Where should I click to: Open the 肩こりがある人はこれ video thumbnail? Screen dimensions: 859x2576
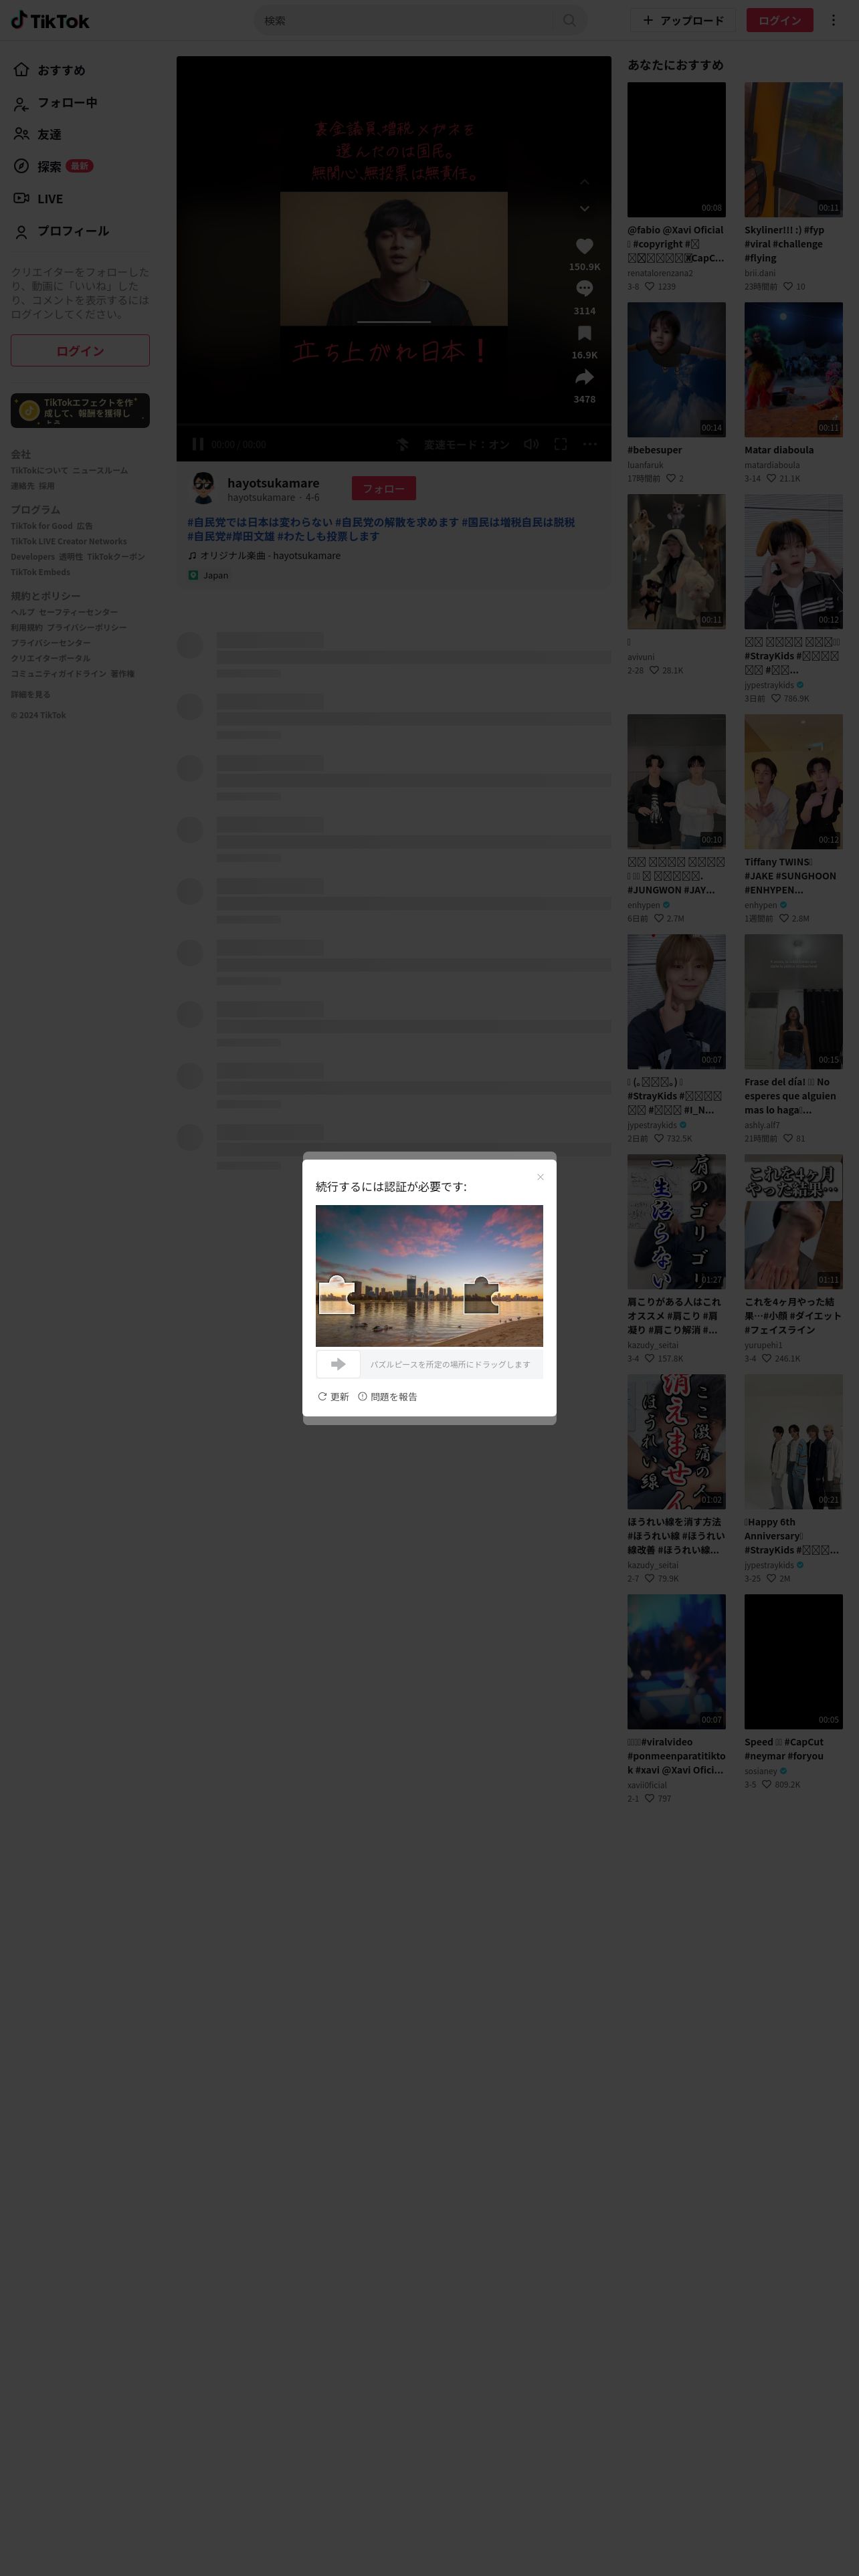click(x=676, y=1221)
